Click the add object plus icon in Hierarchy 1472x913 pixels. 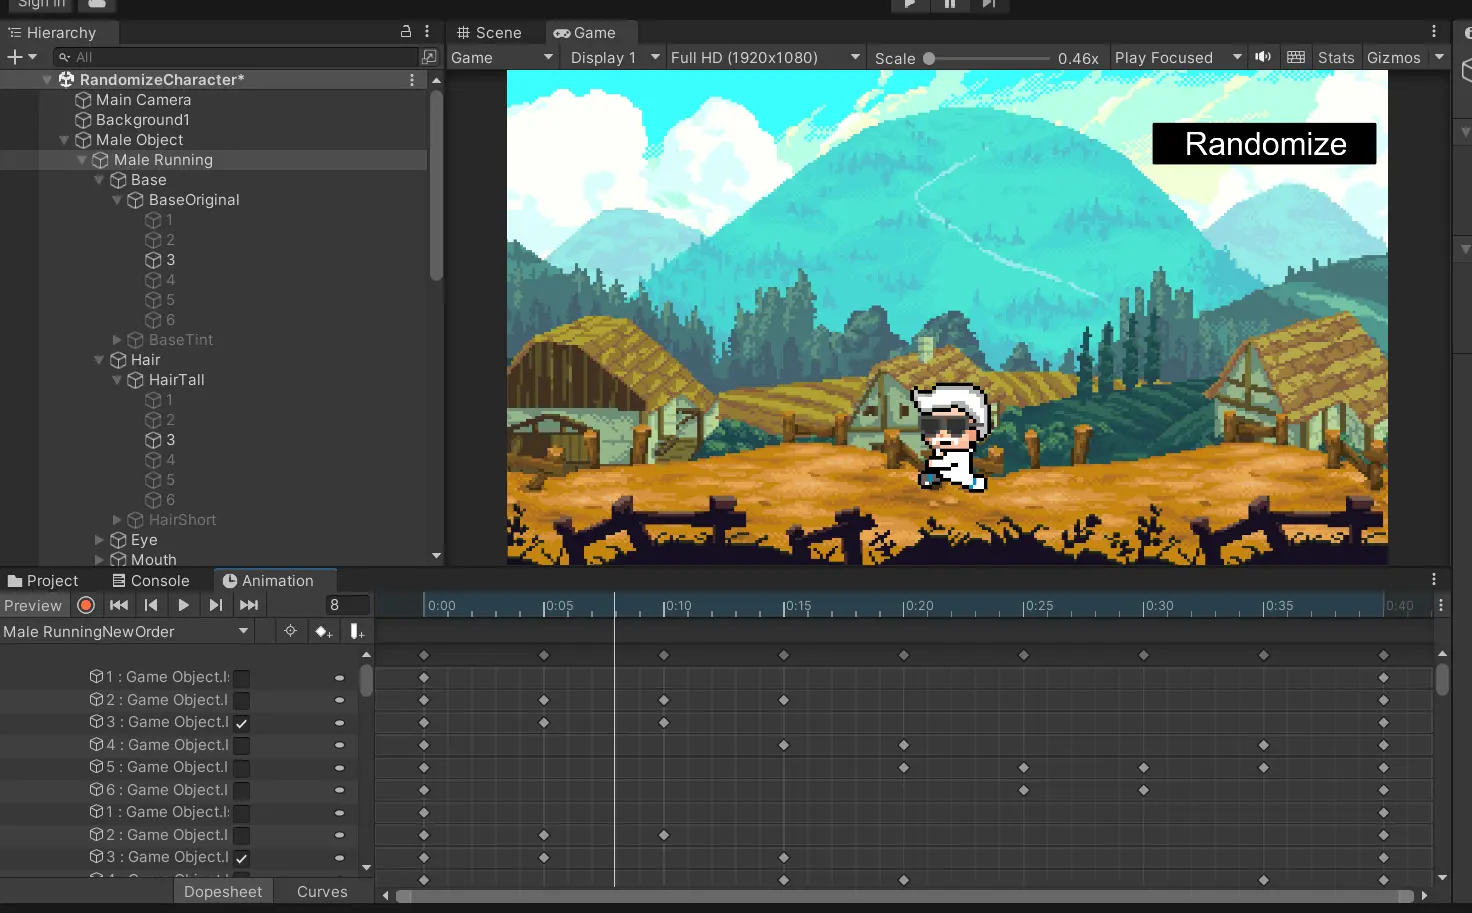click(x=15, y=57)
